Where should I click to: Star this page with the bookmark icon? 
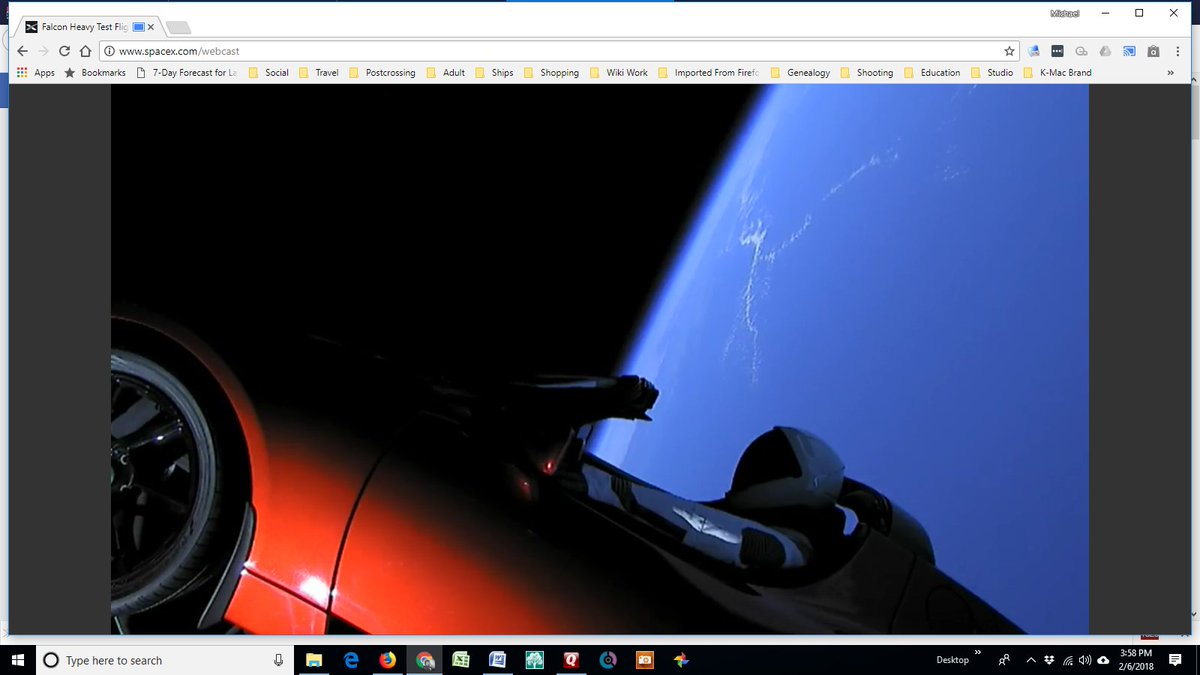click(x=1011, y=49)
